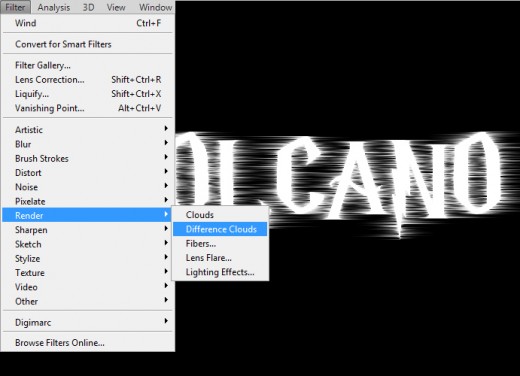The image size is (520, 376).
Task: Apply the Clouds render filter
Action: pyautogui.click(x=220, y=215)
